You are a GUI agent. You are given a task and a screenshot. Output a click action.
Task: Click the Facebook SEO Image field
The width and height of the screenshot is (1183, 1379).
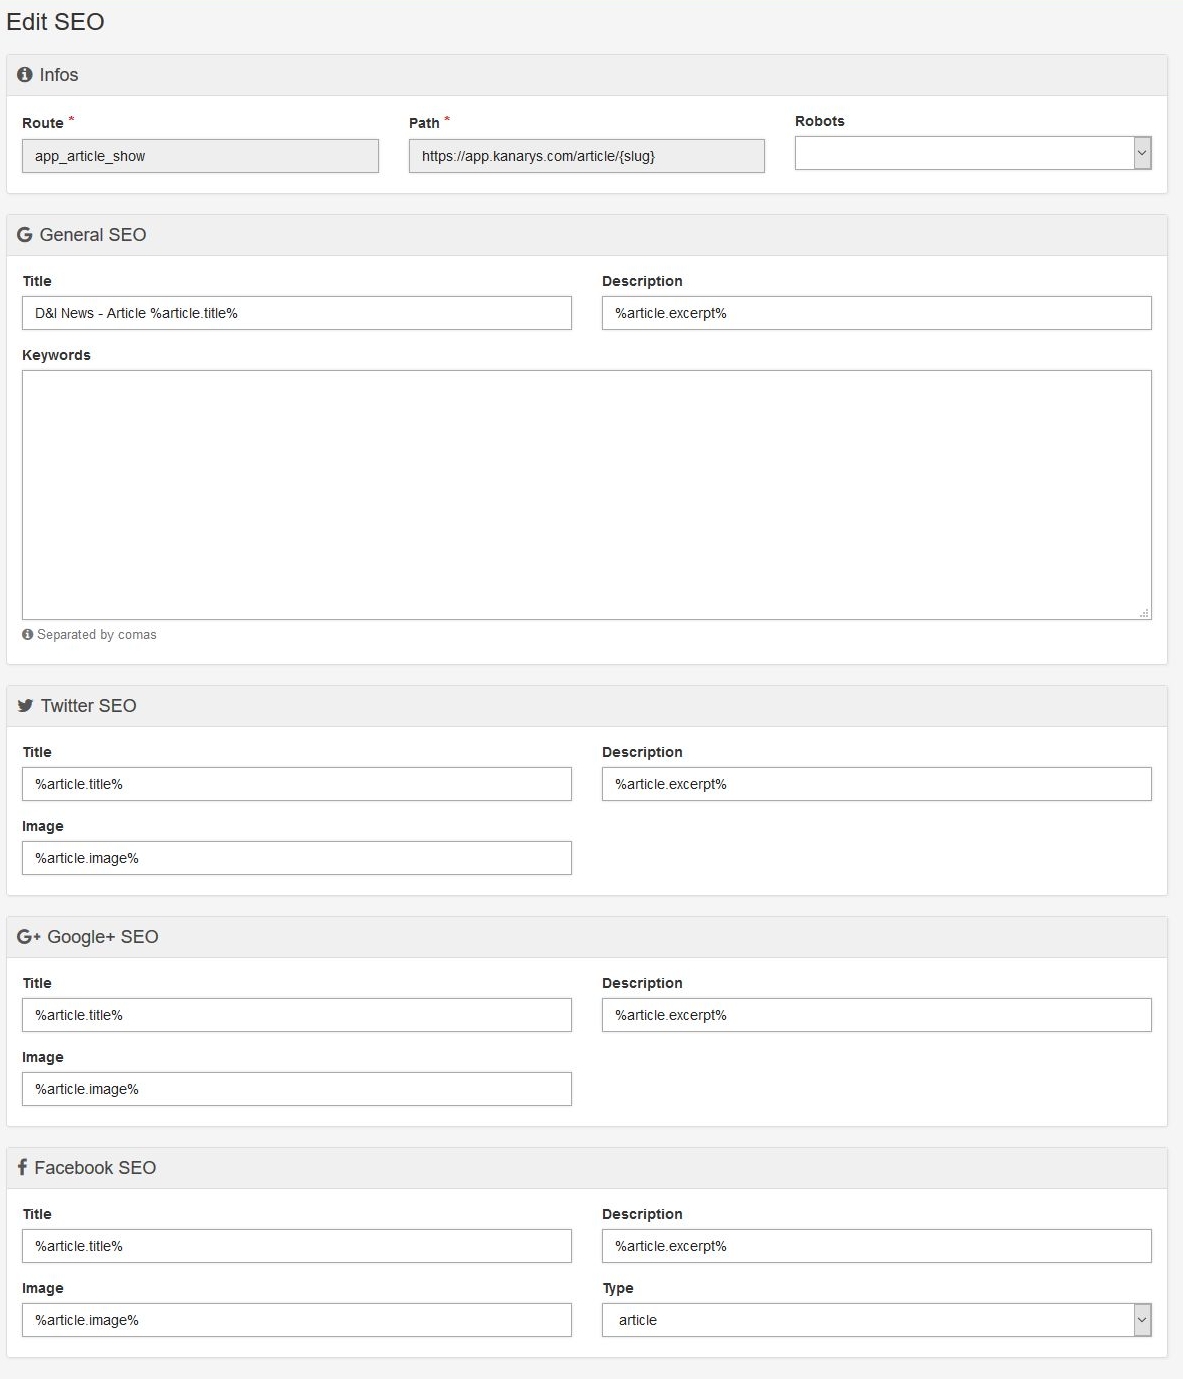(297, 1320)
